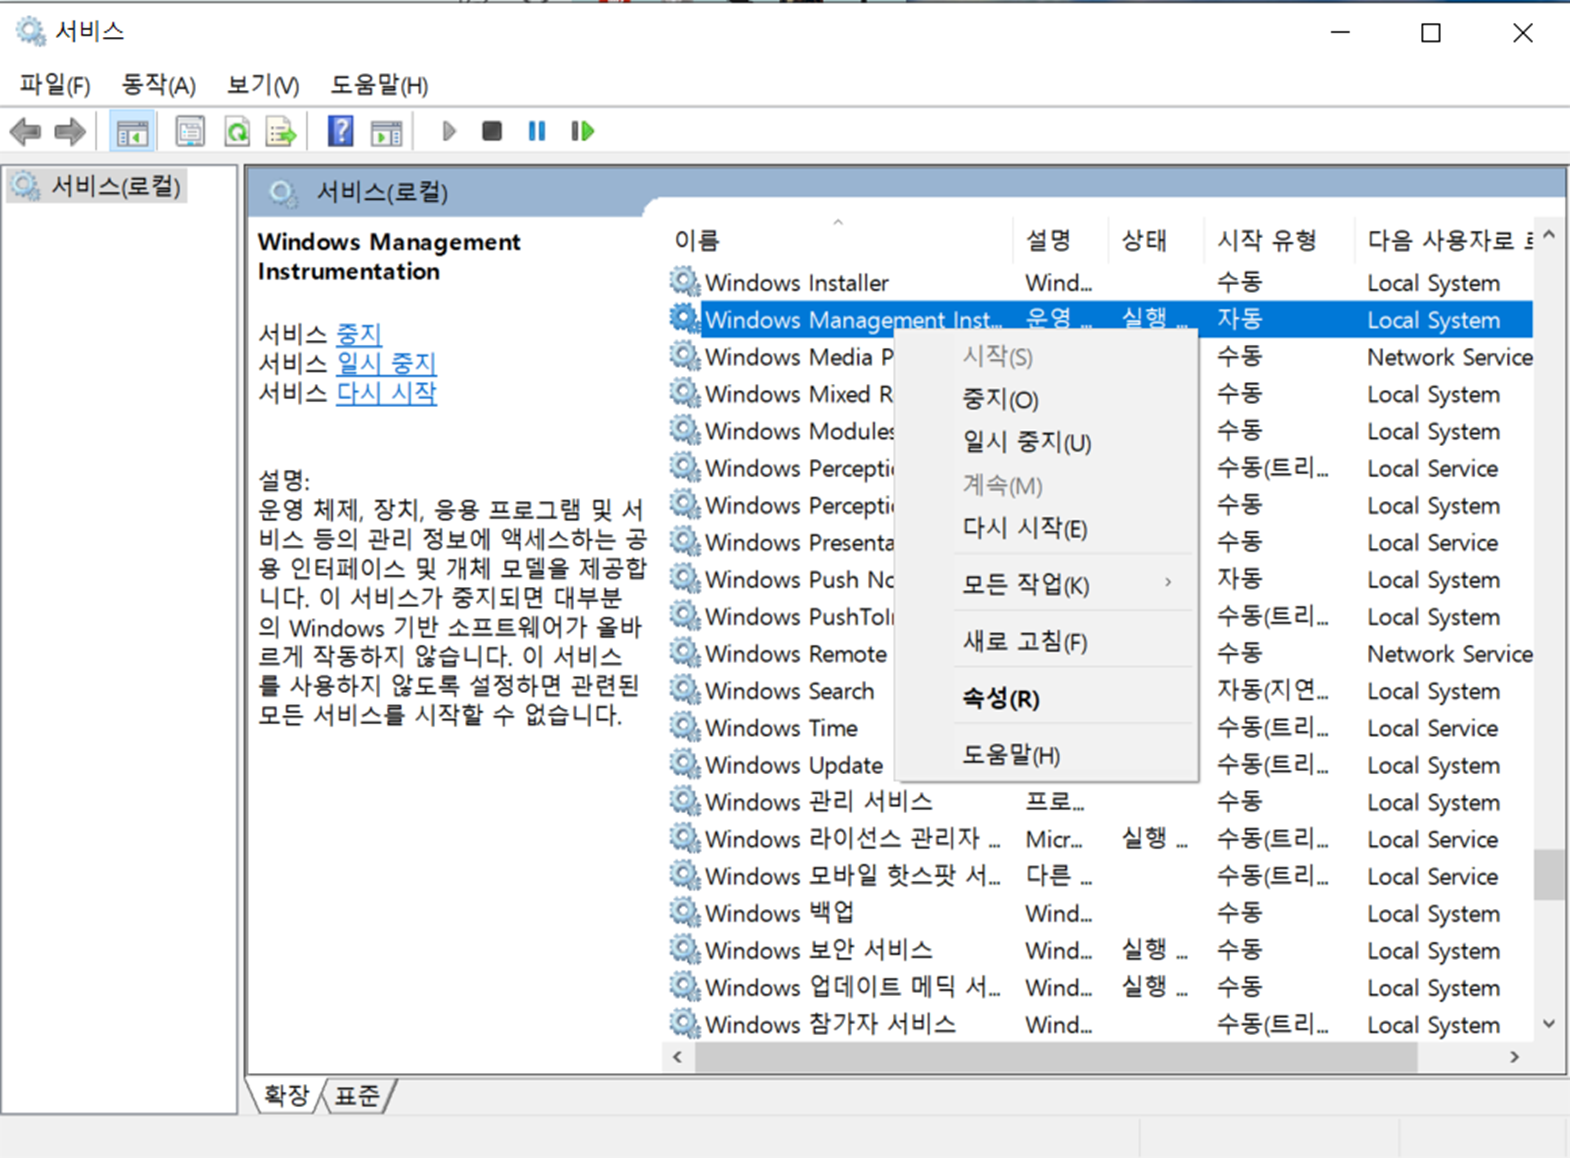Sort by 다음 사용자로 column header
This screenshot has height=1158, width=1570.
coord(1443,240)
